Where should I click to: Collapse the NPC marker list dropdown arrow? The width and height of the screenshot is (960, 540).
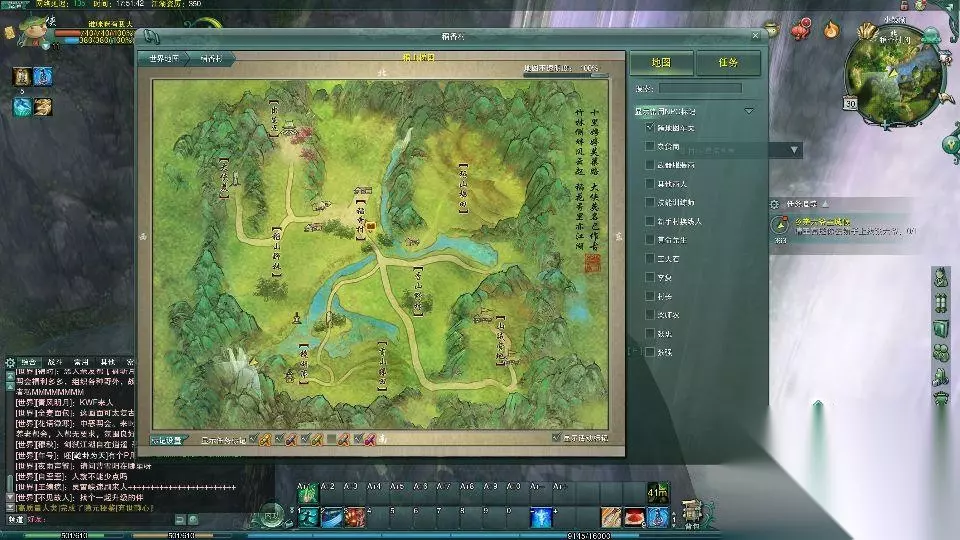click(749, 111)
